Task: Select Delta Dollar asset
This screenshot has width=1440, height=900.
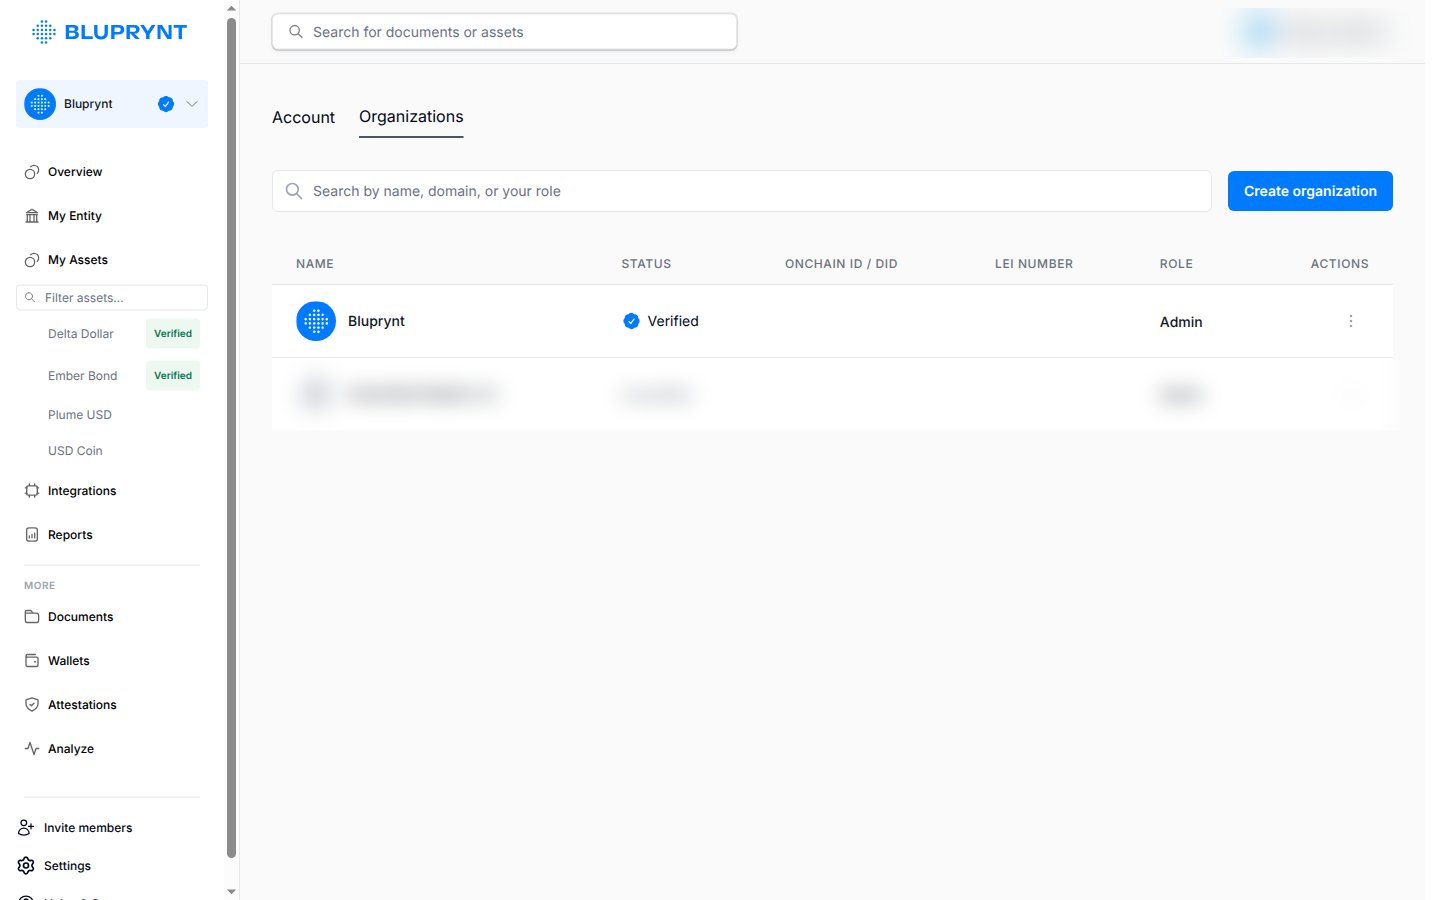Action: pos(81,334)
